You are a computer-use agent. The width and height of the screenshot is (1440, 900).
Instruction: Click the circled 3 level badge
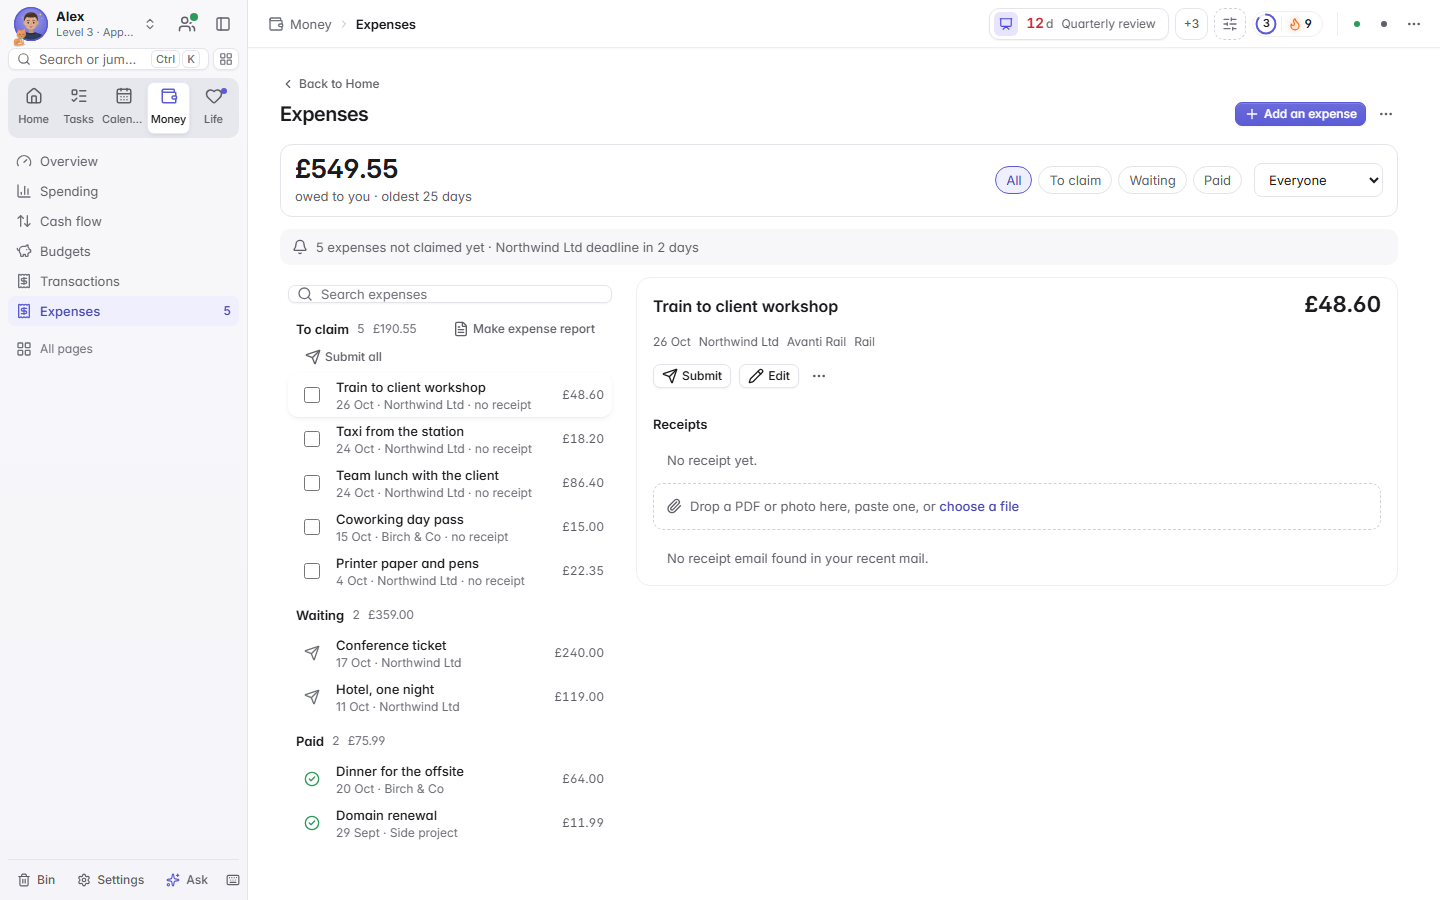point(1266,24)
